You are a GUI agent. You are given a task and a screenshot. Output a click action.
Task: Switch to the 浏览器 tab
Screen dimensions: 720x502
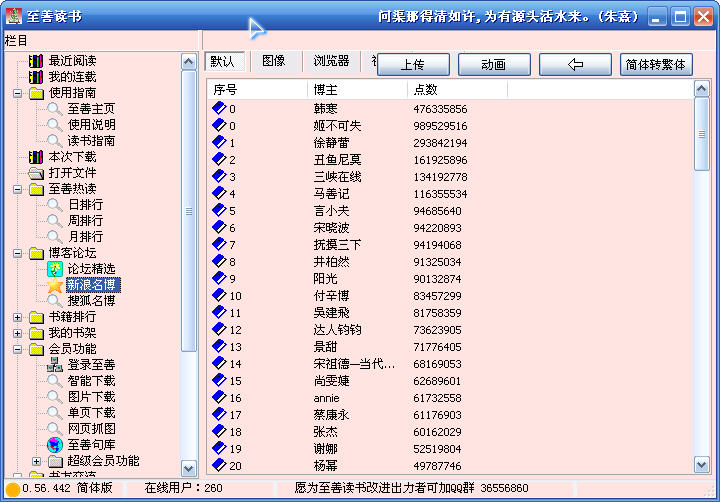point(332,61)
